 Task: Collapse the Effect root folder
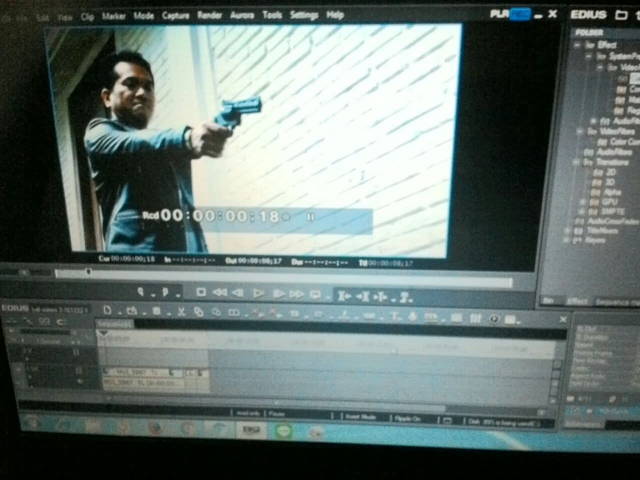click(577, 45)
